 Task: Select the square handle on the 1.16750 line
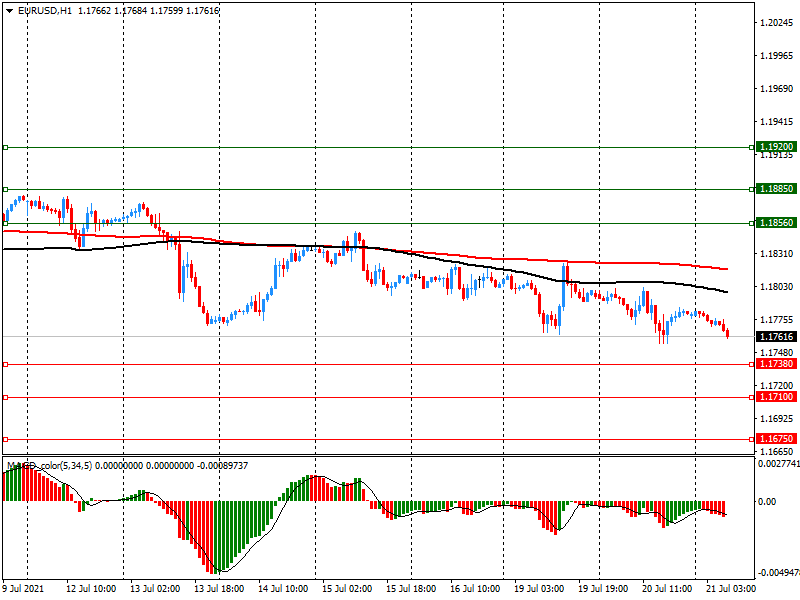point(5,439)
